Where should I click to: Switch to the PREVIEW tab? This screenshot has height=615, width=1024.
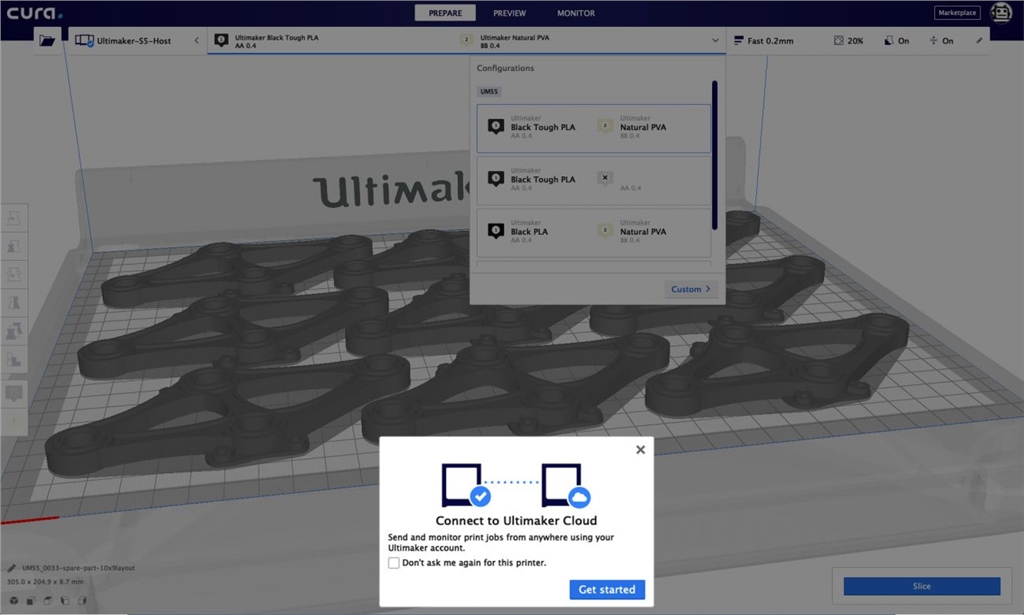click(509, 13)
